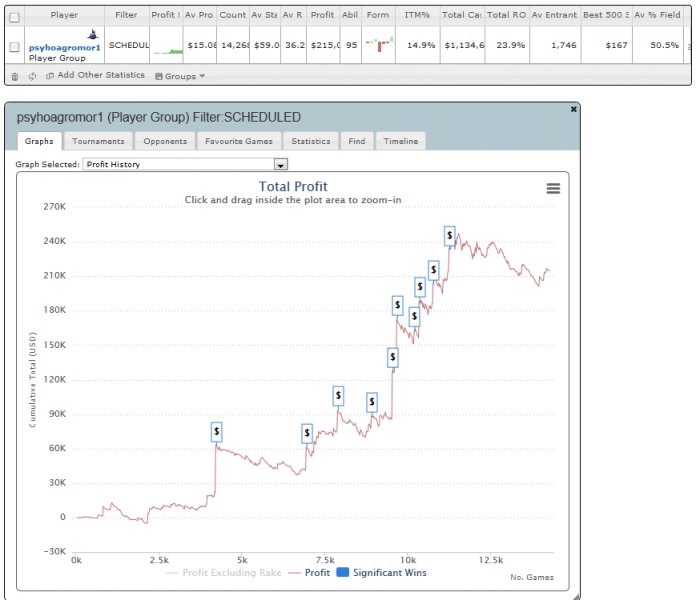Viewport: 700px width, 600px height.
Task: Click the Form bar chart in the row
Action: [379, 45]
